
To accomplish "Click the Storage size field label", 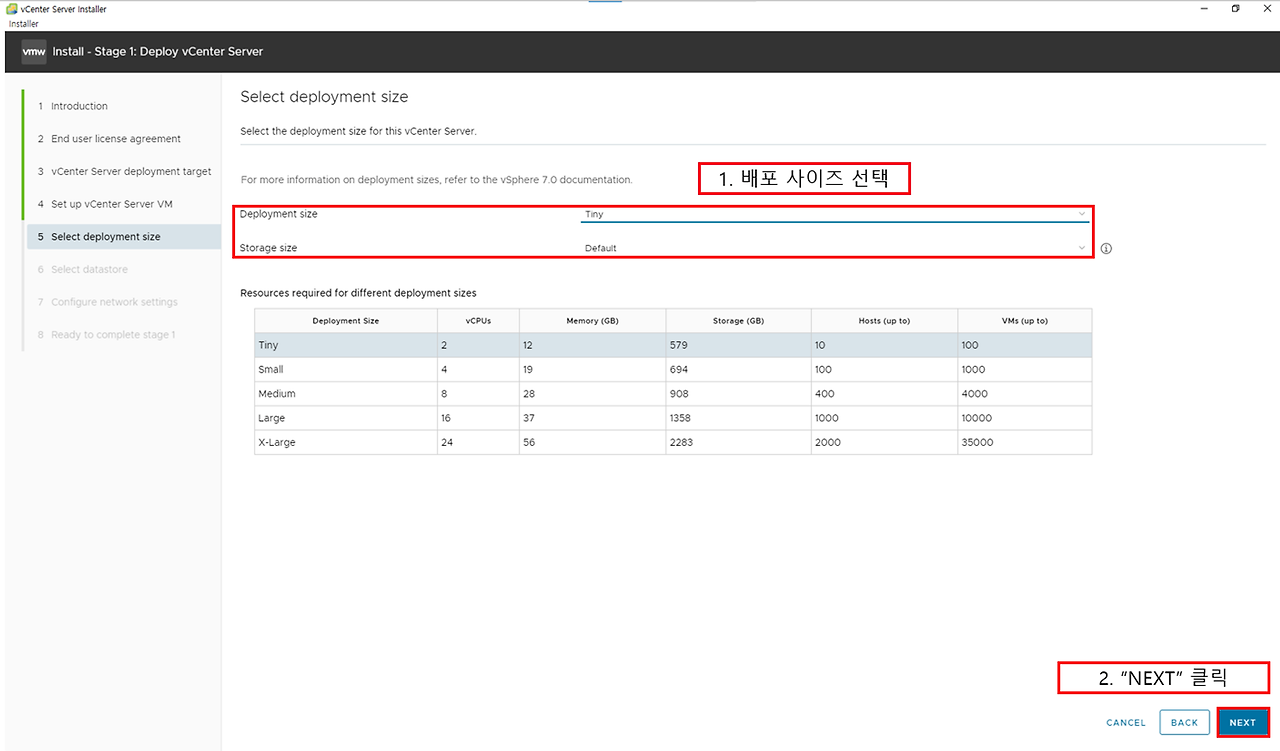I will (x=268, y=247).
